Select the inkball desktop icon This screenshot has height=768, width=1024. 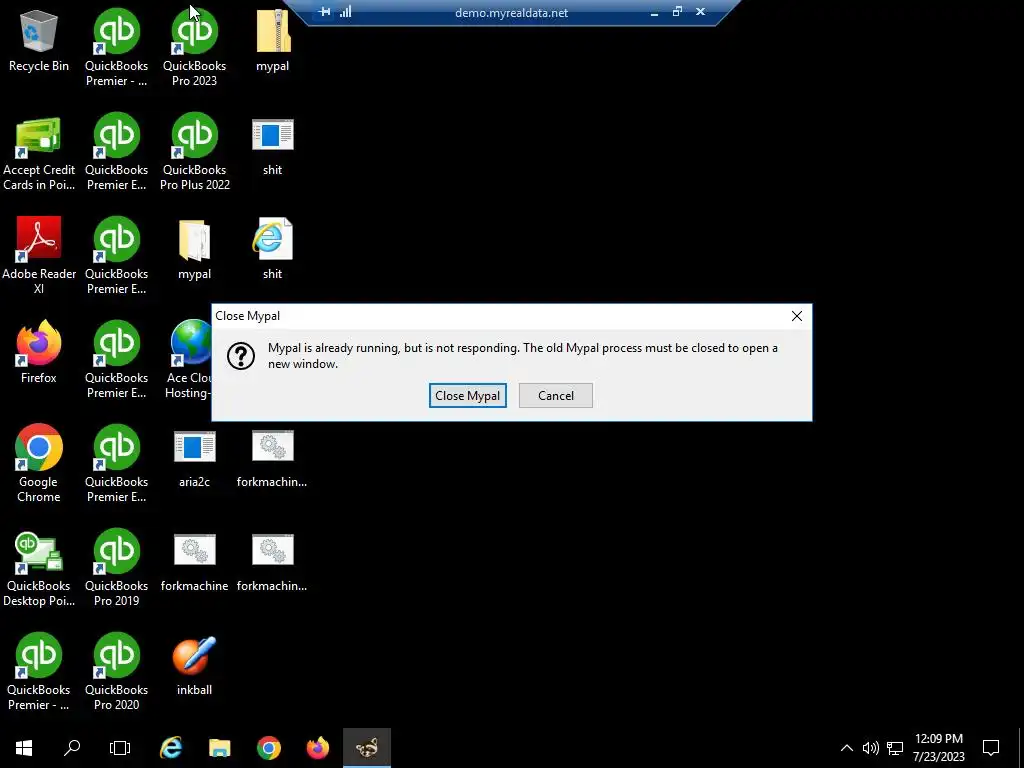click(195, 665)
